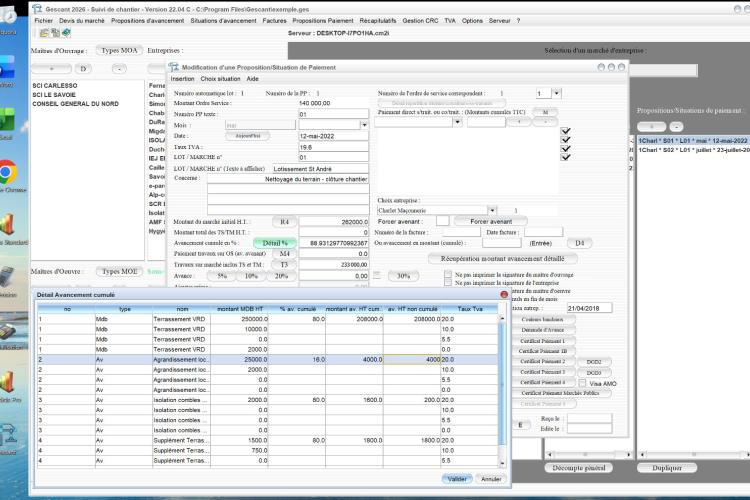Open the Google Chrome desktop icon
750x500 pixels.
[x=8, y=172]
